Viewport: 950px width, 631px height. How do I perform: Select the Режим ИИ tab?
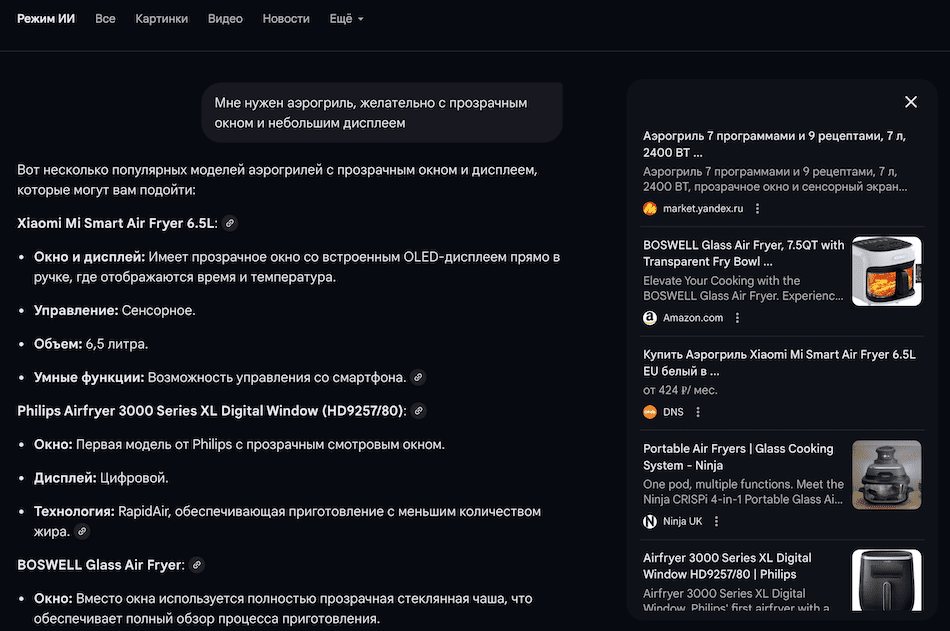pos(46,19)
